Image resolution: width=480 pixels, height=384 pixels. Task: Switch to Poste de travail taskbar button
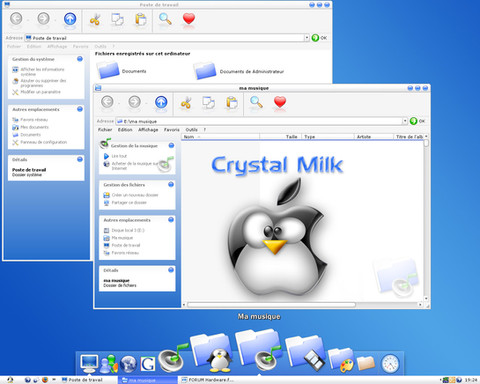coord(82,380)
